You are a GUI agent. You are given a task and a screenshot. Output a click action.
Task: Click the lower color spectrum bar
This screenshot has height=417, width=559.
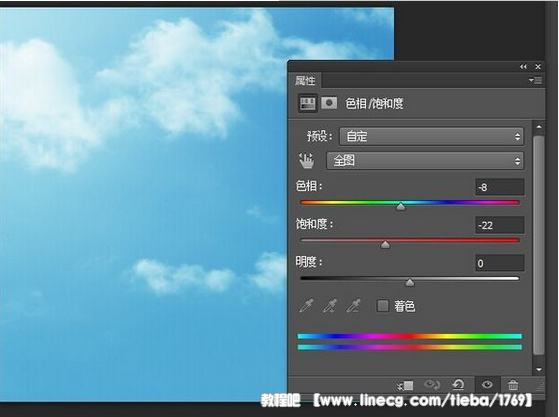point(410,347)
